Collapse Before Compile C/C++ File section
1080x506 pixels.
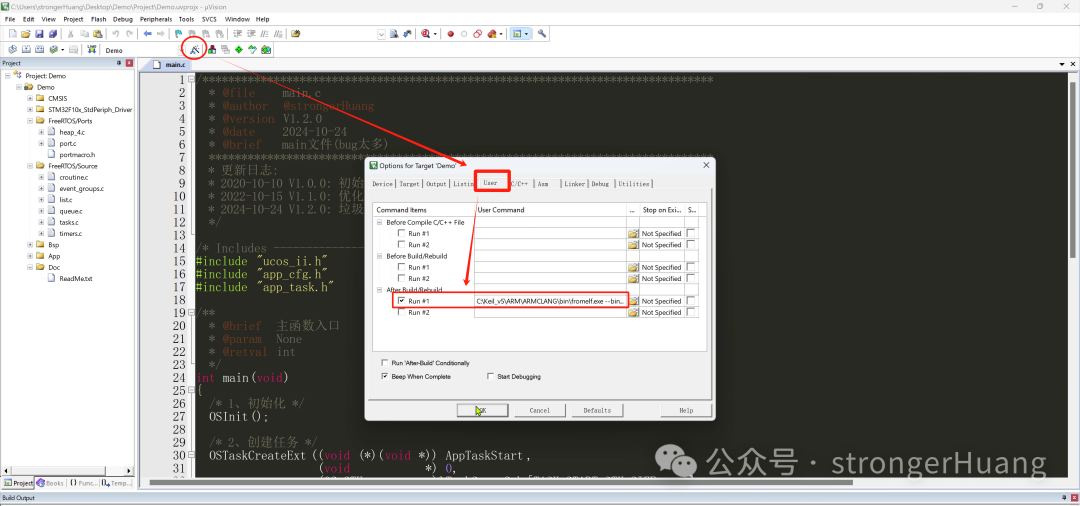point(379,222)
